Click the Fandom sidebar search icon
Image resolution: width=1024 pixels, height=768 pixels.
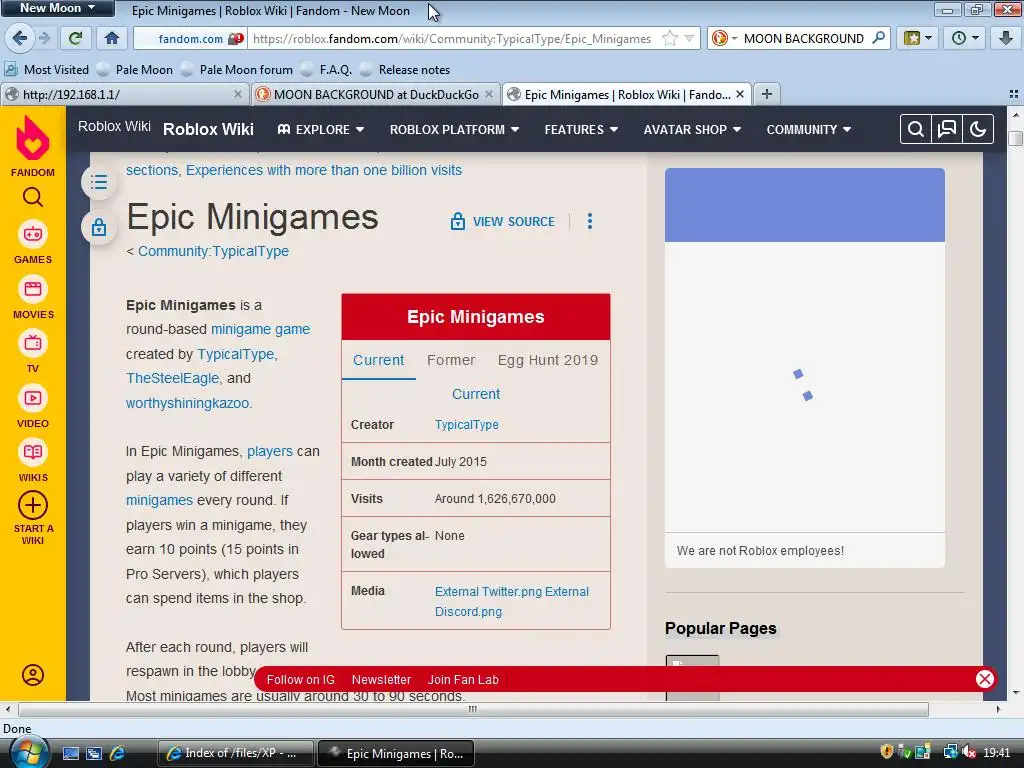(33, 197)
